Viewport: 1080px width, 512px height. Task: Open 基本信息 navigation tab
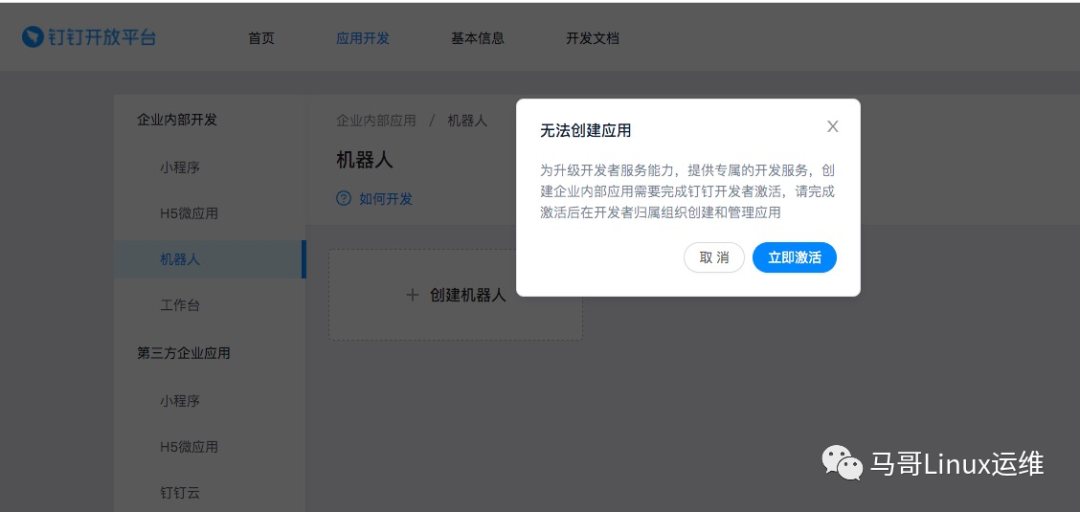click(x=477, y=39)
